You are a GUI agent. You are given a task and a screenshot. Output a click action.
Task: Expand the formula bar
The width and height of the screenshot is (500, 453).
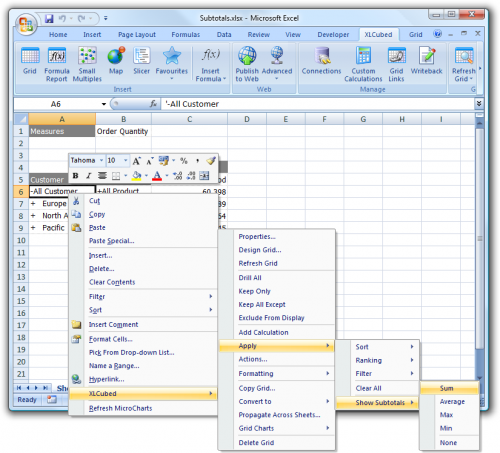[479, 104]
